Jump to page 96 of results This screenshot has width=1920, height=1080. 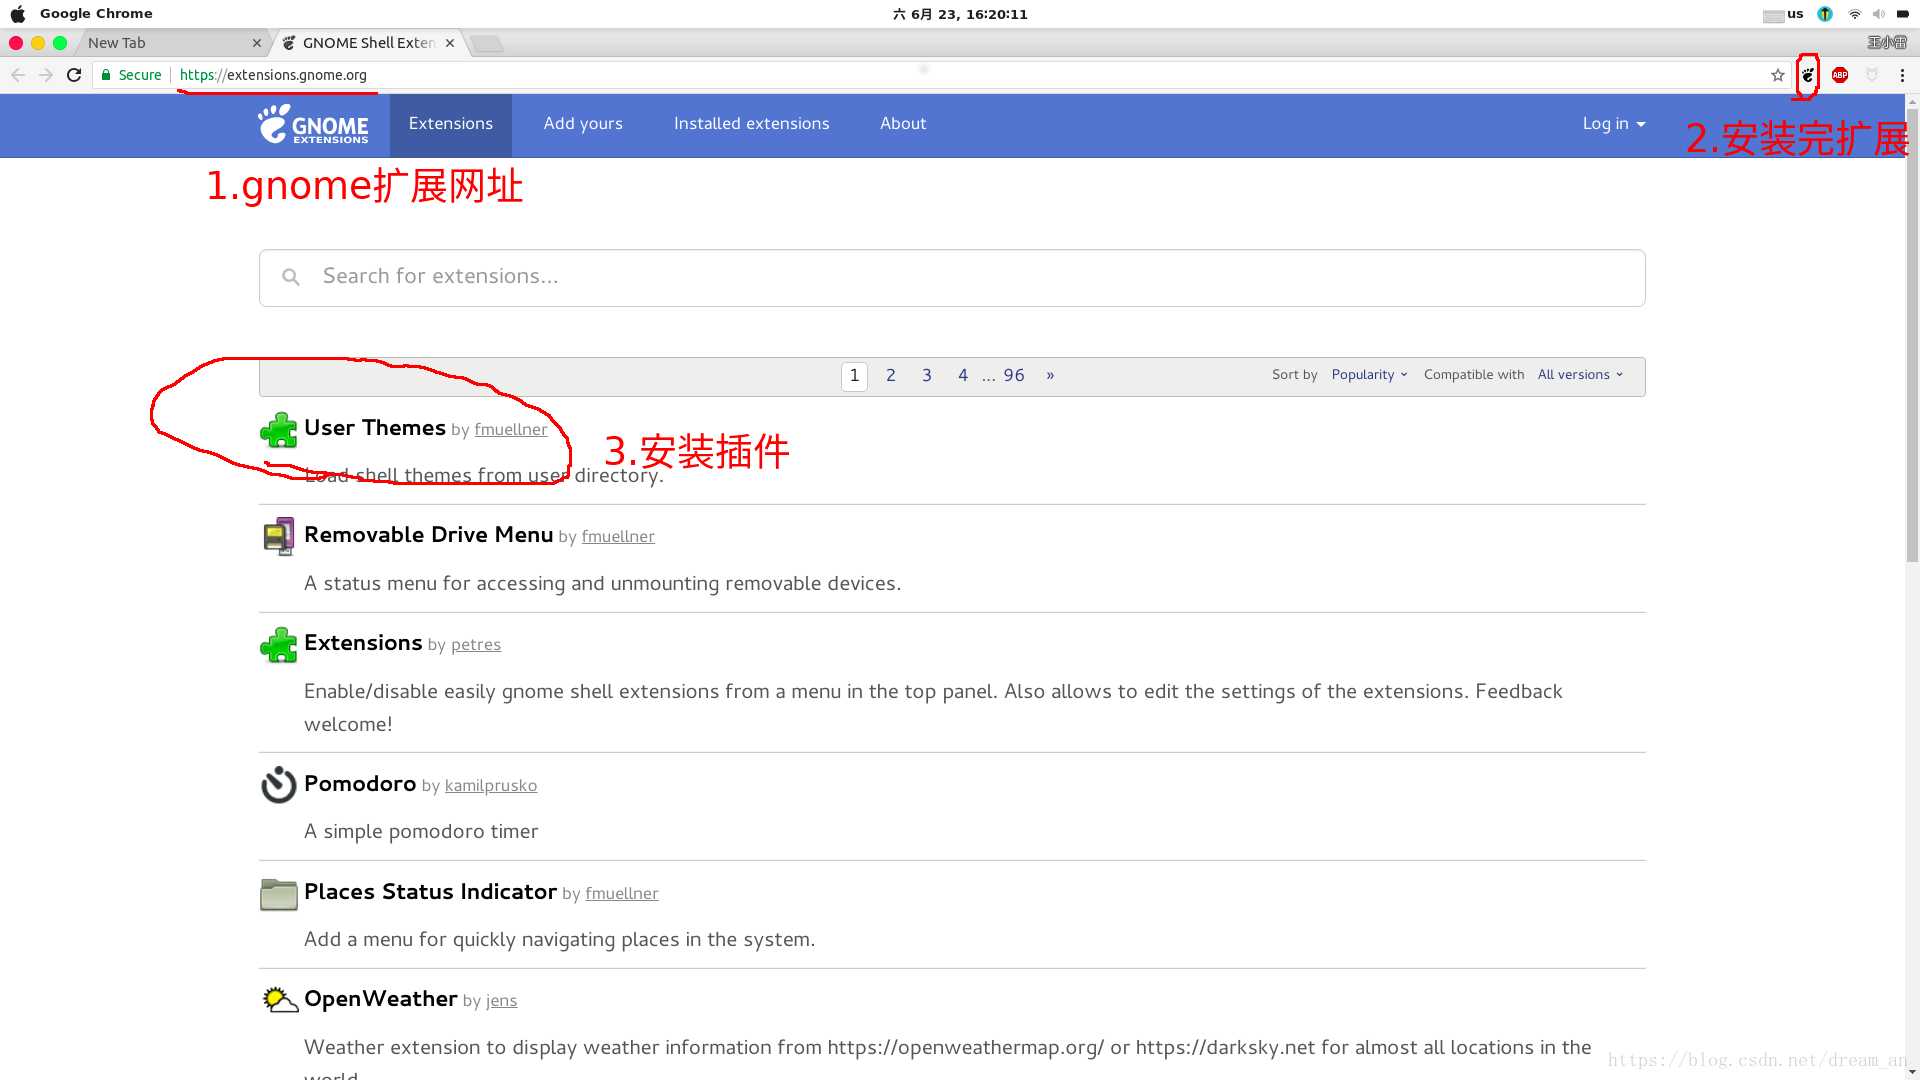pyautogui.click(x=1014, y=376)
